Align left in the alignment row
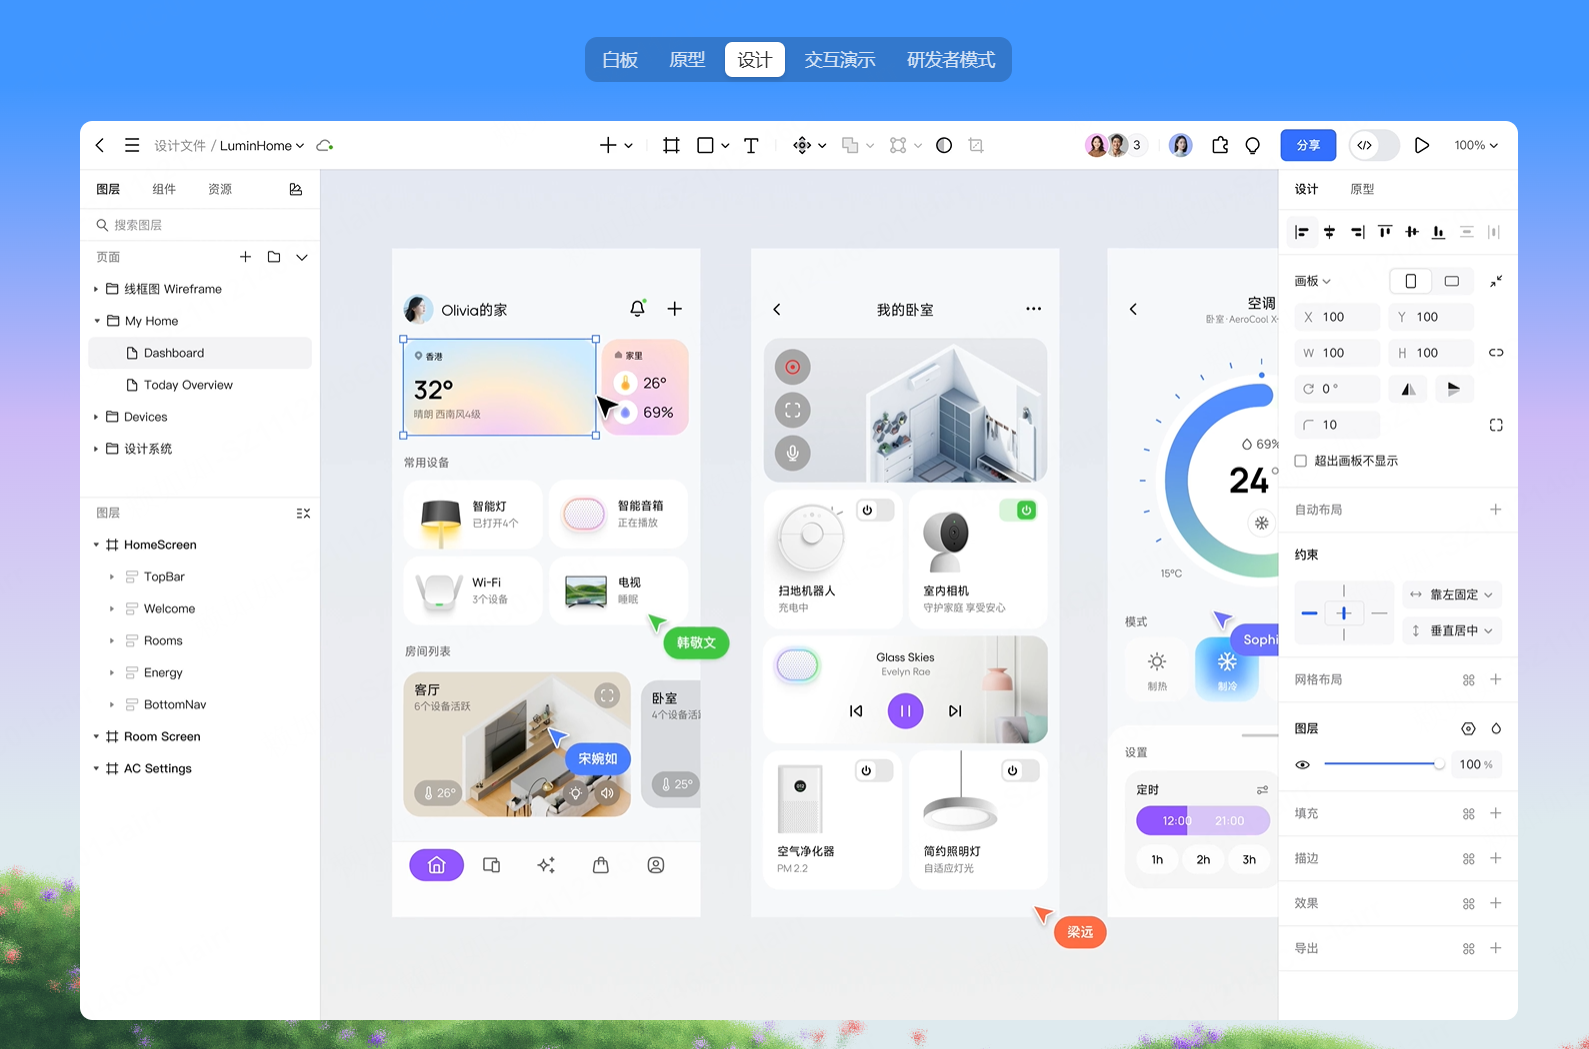The image size is (1589, 1049). (1301, 232)
